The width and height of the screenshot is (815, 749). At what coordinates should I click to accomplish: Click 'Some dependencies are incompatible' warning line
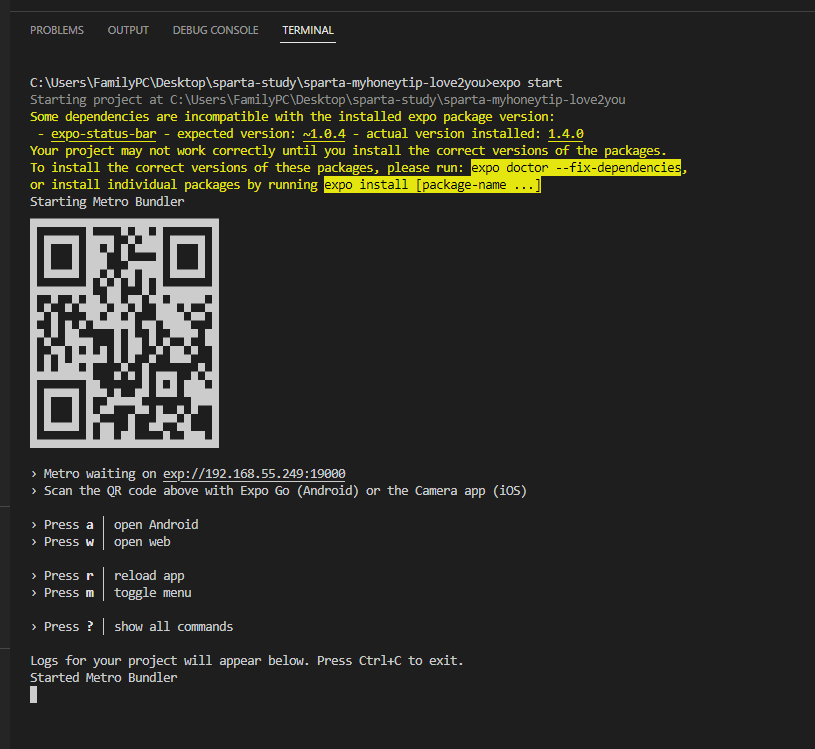tap(293, 116)
